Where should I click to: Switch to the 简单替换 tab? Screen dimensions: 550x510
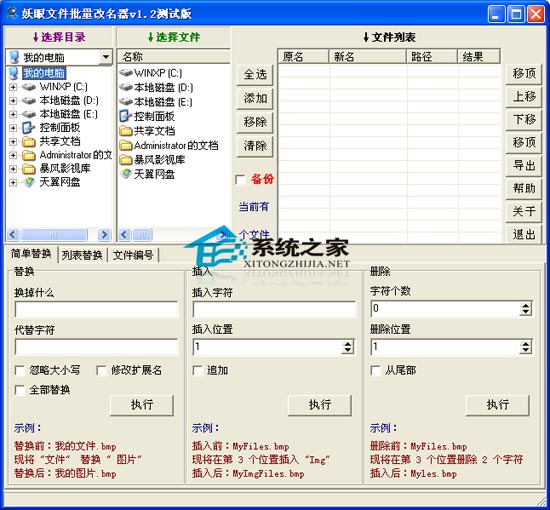click(31, 254)
